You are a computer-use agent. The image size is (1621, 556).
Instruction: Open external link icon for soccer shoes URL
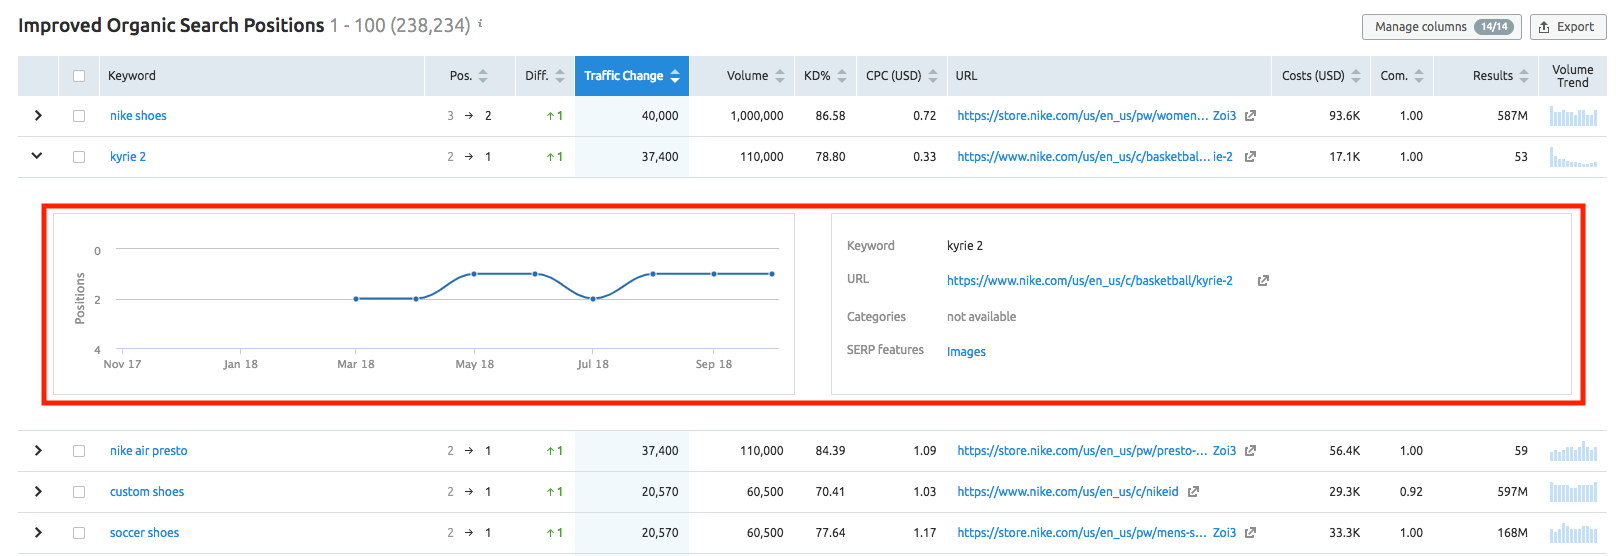coord(1250,533)
